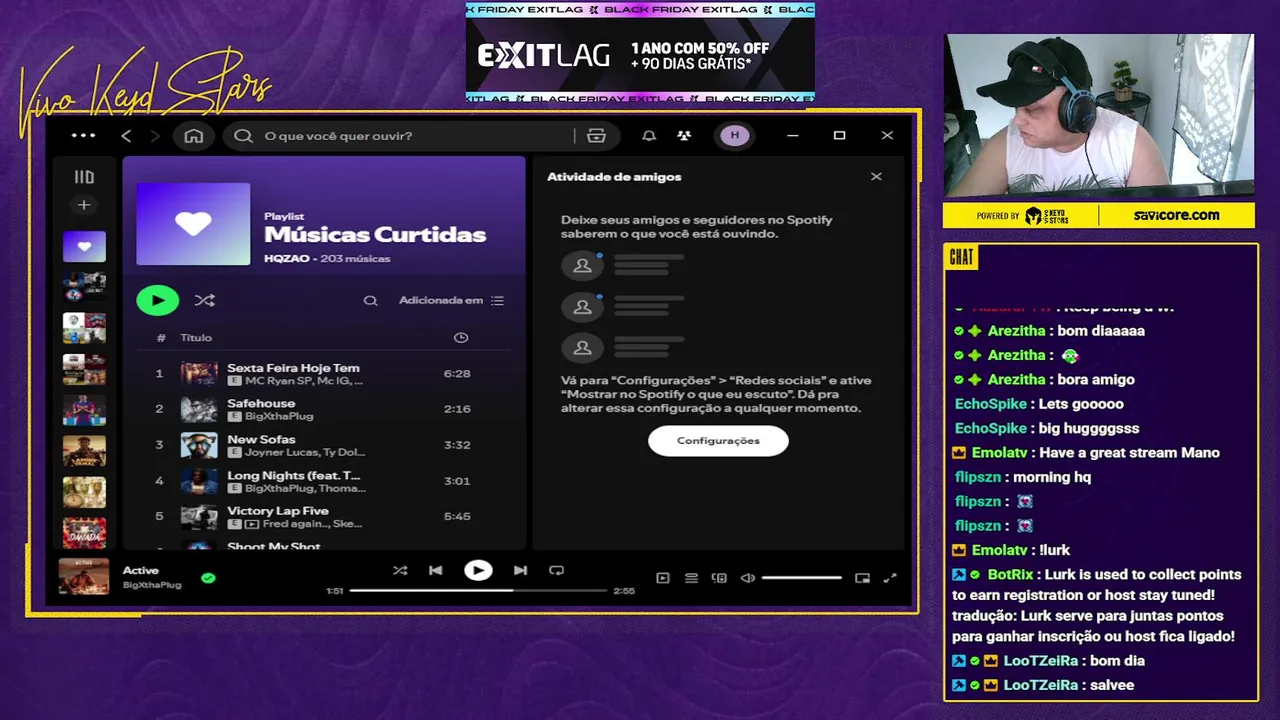The width and height of the screenshot is (1280, 720).
Task: Skip to the next track
Action: [520, 570]
